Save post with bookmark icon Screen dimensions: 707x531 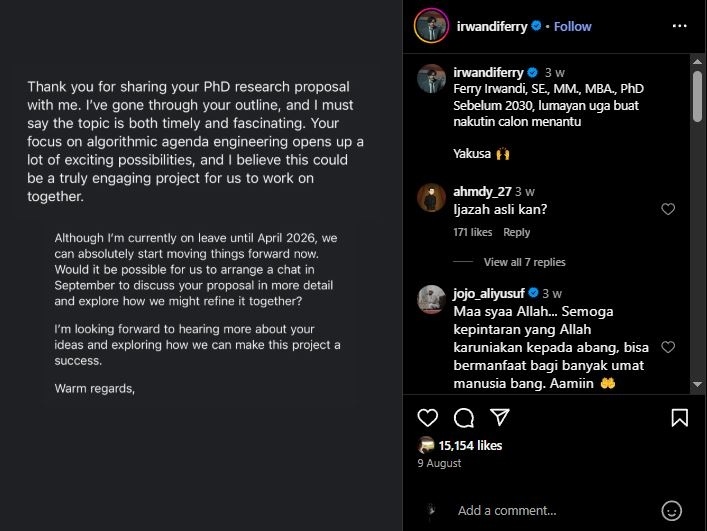(x=679, y=418)
